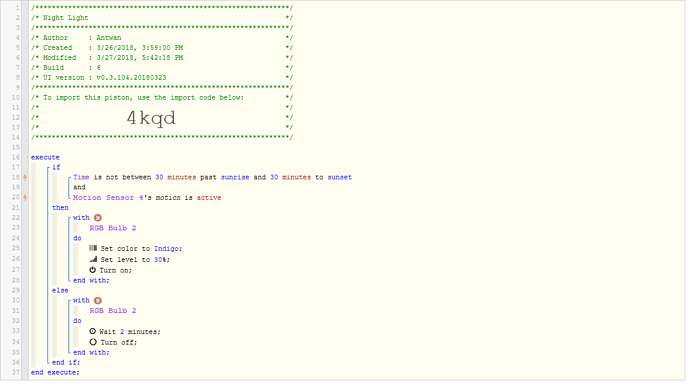
Task: Click the color bars icon before Set color
Action: click(x=93, y=248)
